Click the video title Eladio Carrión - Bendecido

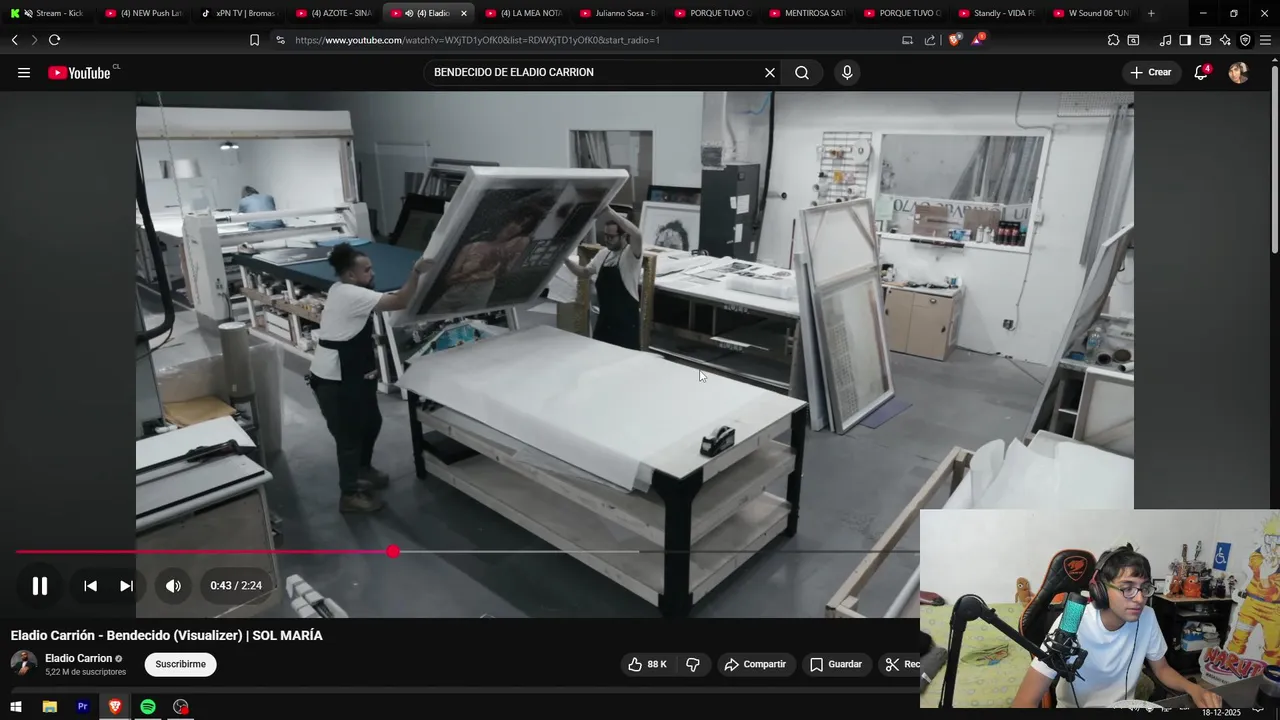point(166,635)
